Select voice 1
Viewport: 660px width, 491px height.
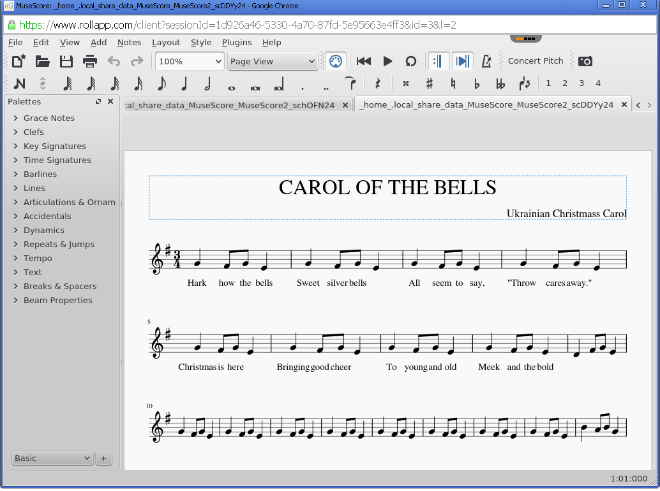point(548,83)
